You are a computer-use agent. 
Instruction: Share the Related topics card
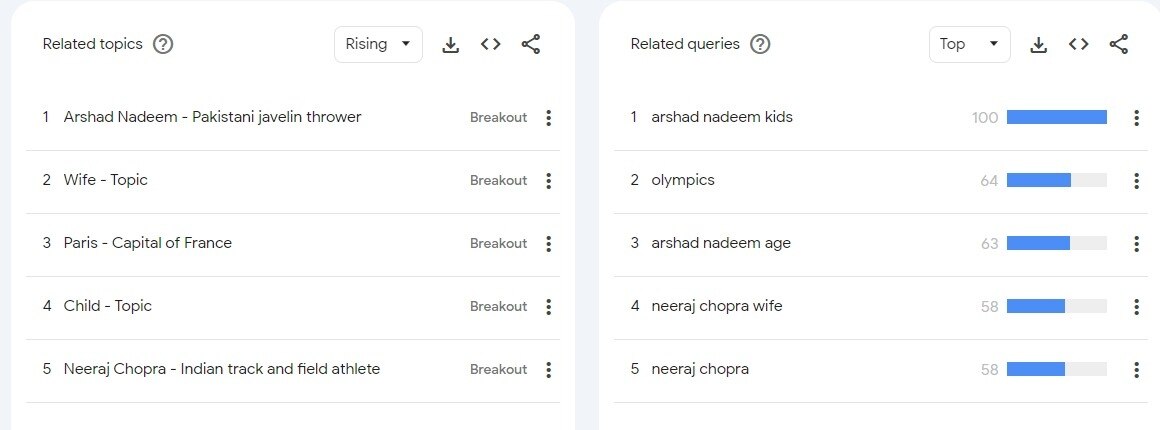point(531,44)
